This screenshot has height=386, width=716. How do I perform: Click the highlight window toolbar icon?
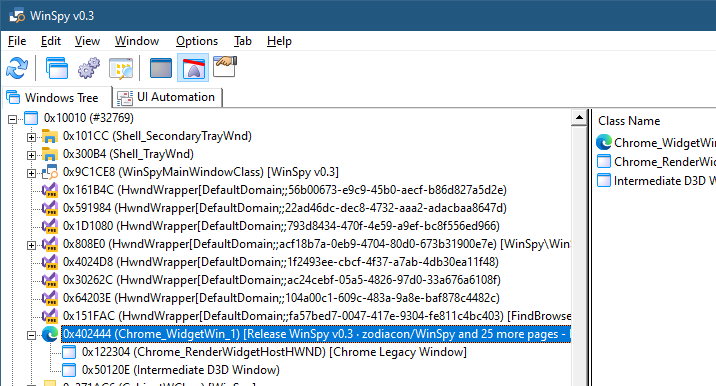(x=121, y=68)
